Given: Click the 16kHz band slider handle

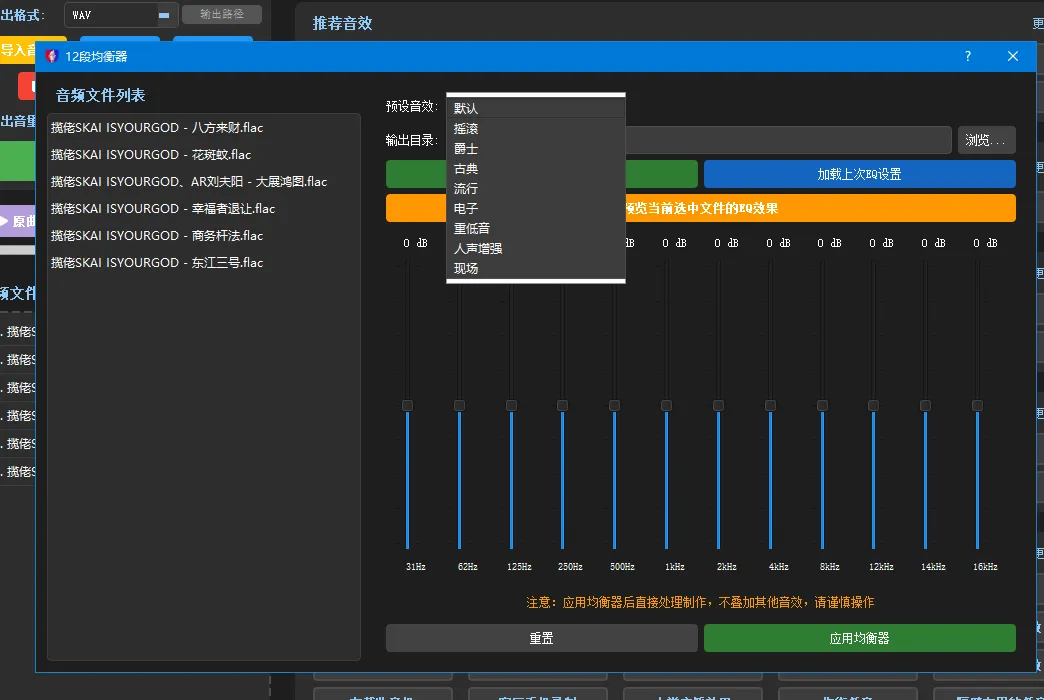Looking at the screenshot, I should (x=977, y=406).
